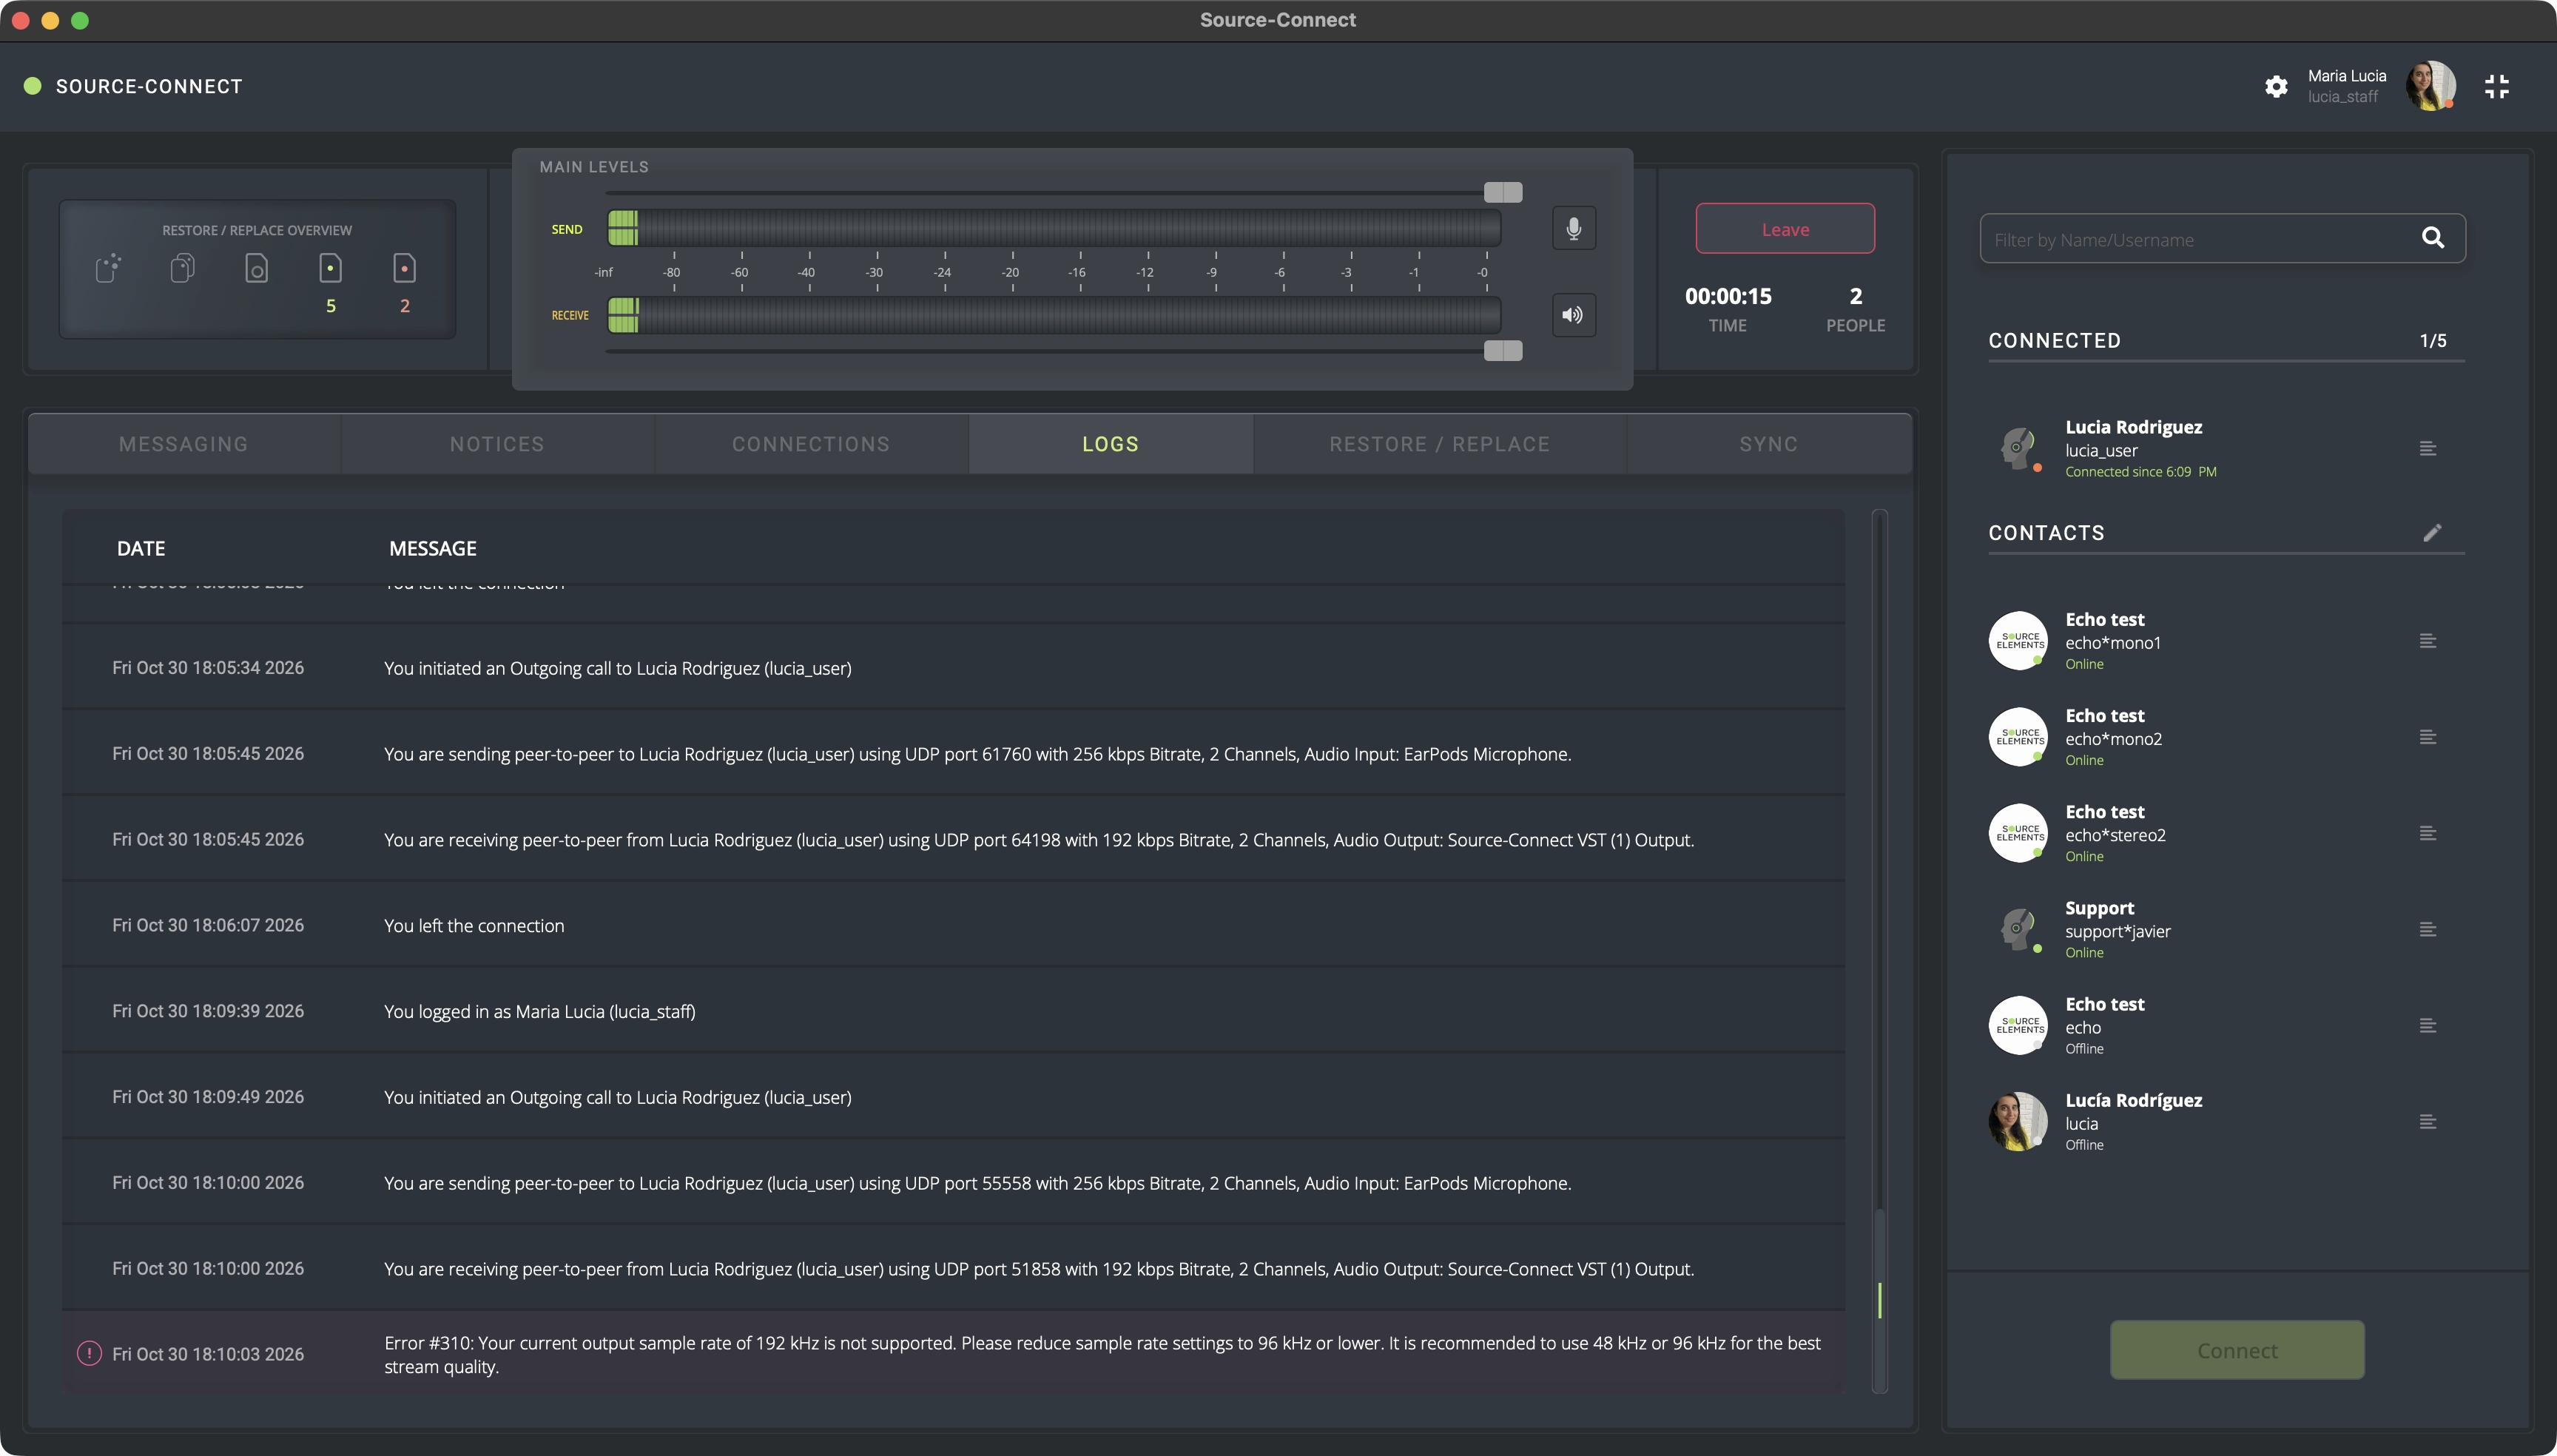This screenshot has width=2557, height=1456.
Task: Click the collapse to mini view icon
Action: coord(2496,87)
